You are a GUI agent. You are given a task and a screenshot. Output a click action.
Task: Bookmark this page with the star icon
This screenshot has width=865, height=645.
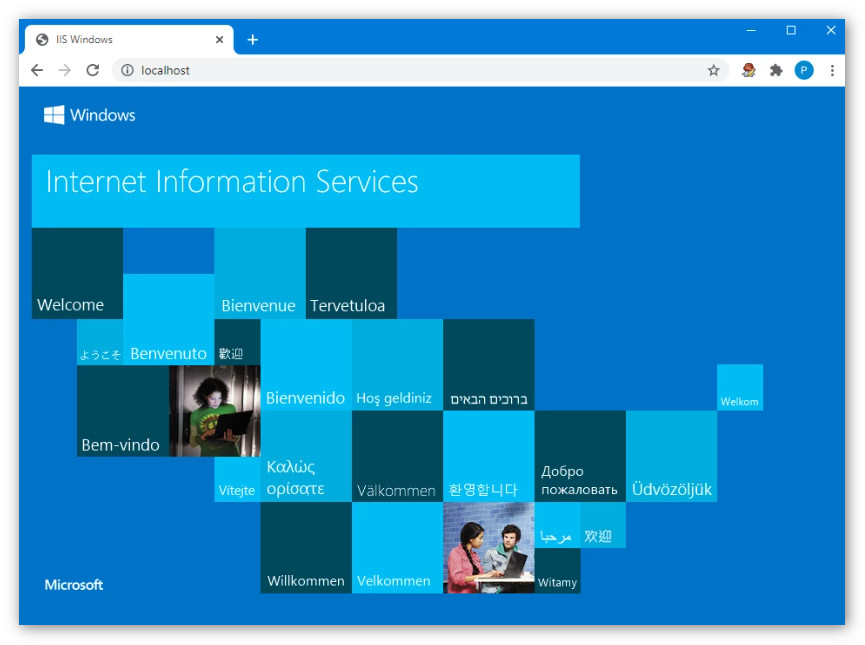713,70
